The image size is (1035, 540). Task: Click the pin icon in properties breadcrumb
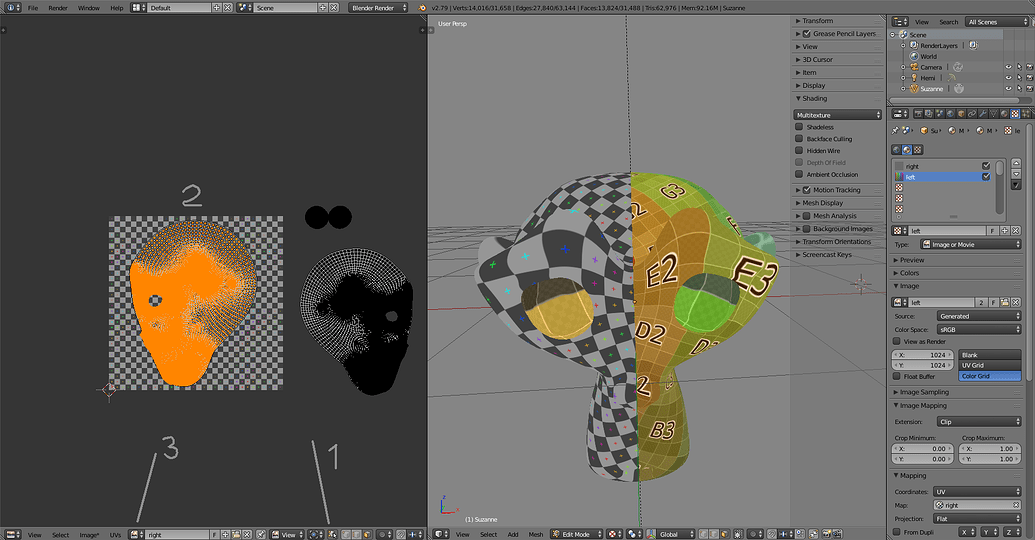(x=895, y=130)
